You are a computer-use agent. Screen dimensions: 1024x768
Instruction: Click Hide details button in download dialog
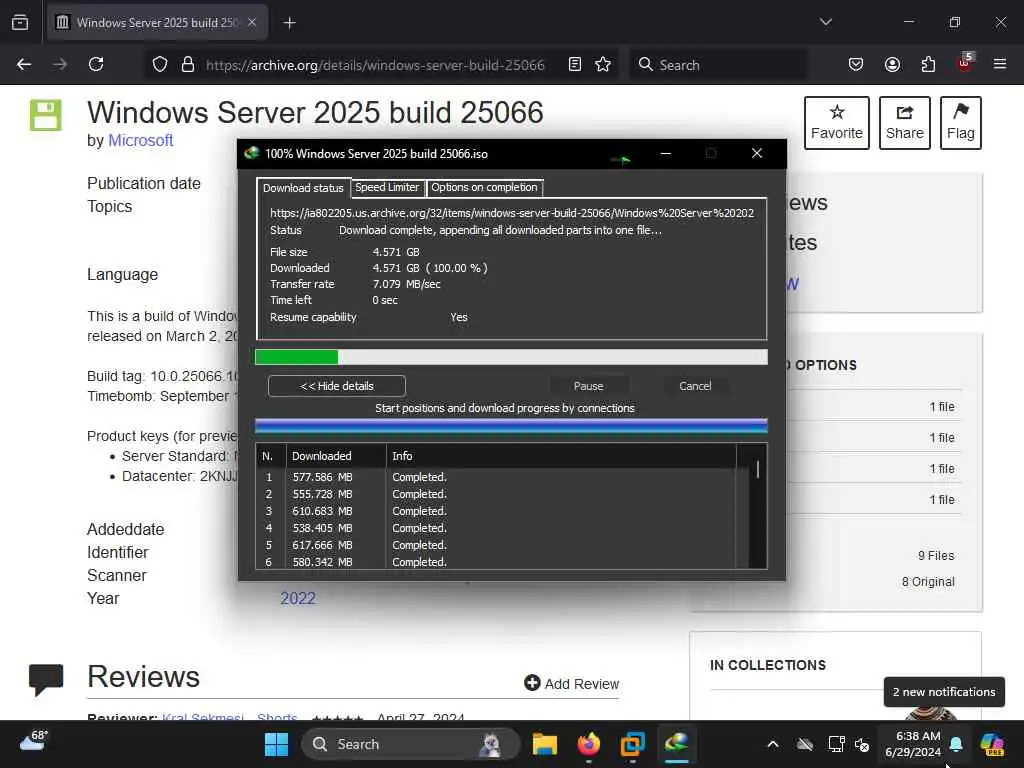click(x=336, y=386)
